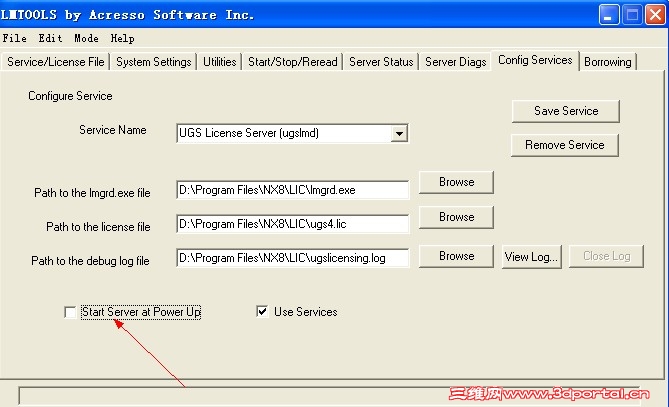Click the Remove Service button

coord(564,145)
